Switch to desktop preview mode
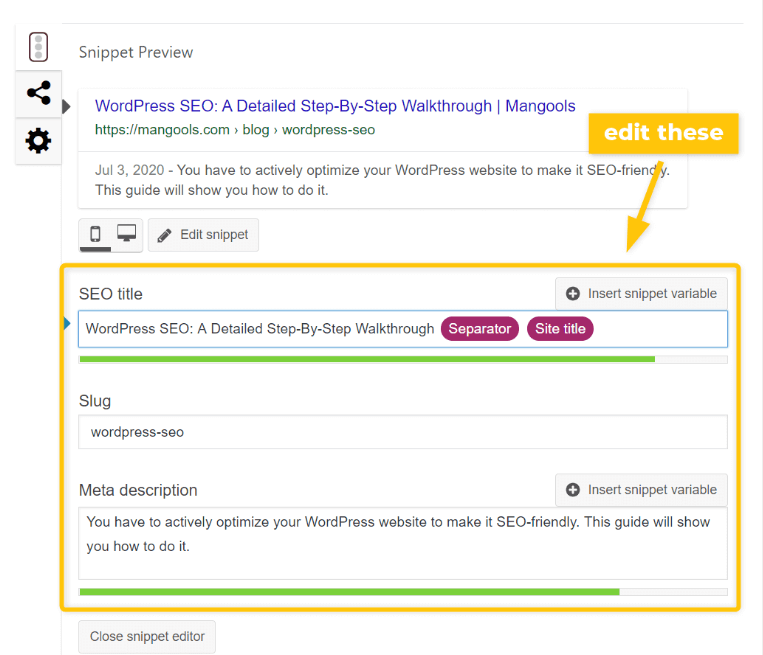763x655 pixels. click(127, 234)
